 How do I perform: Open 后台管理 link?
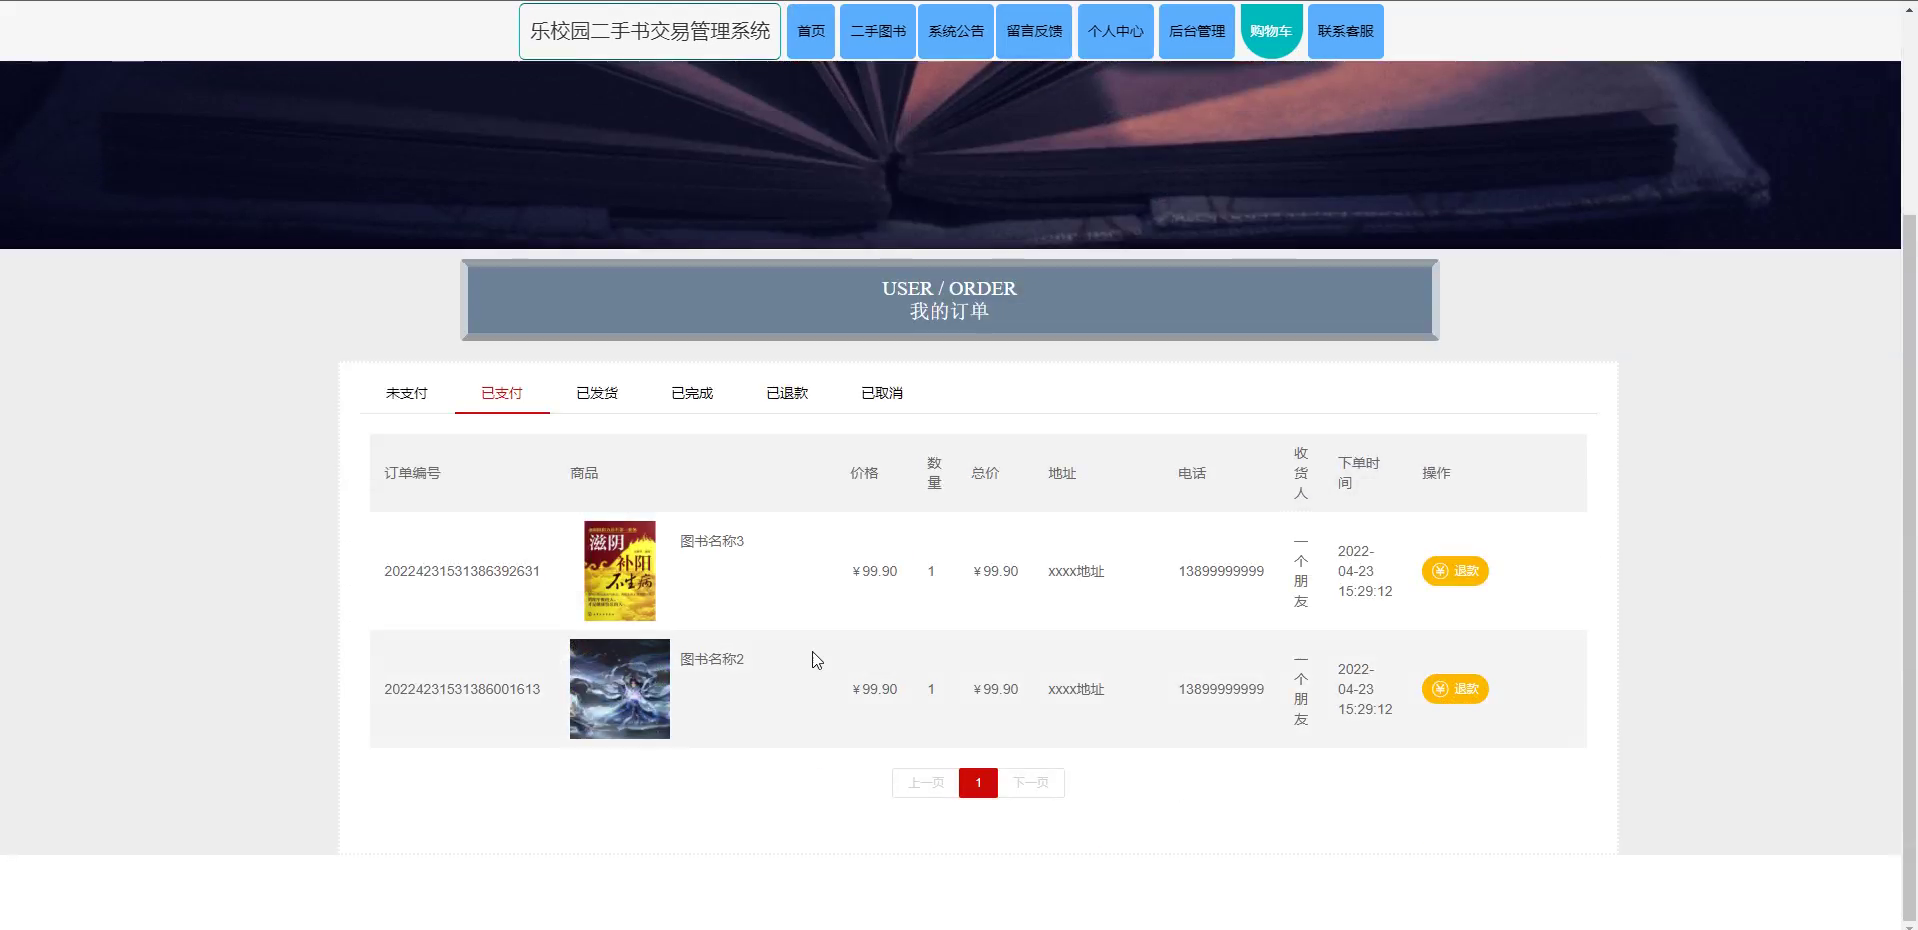coord(1197,31)
